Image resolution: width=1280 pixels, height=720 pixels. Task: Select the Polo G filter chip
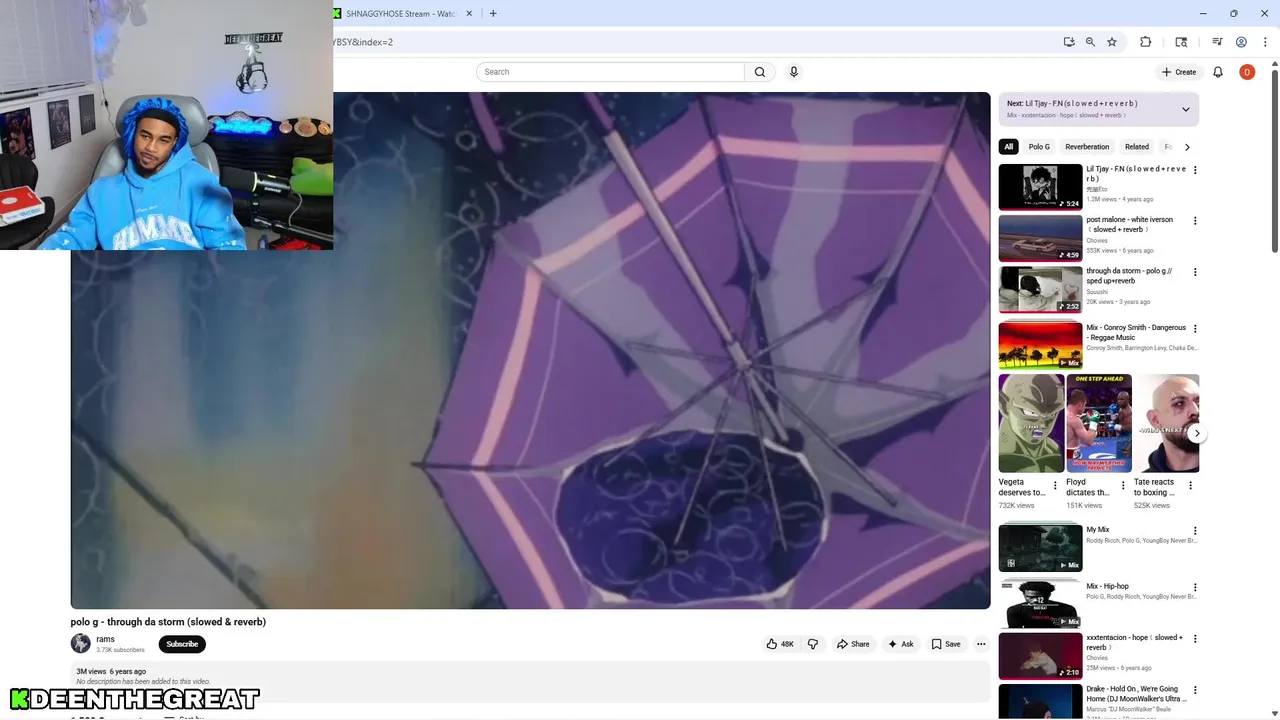click(x=1039, y=147)
